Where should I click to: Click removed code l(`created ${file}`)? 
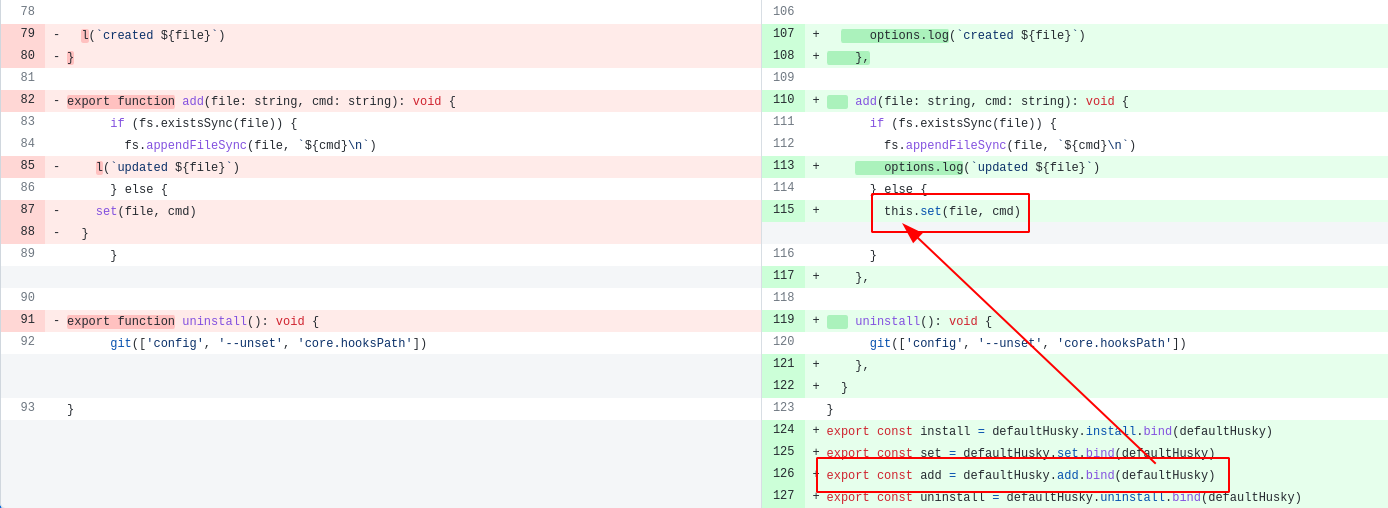(153, 36)
